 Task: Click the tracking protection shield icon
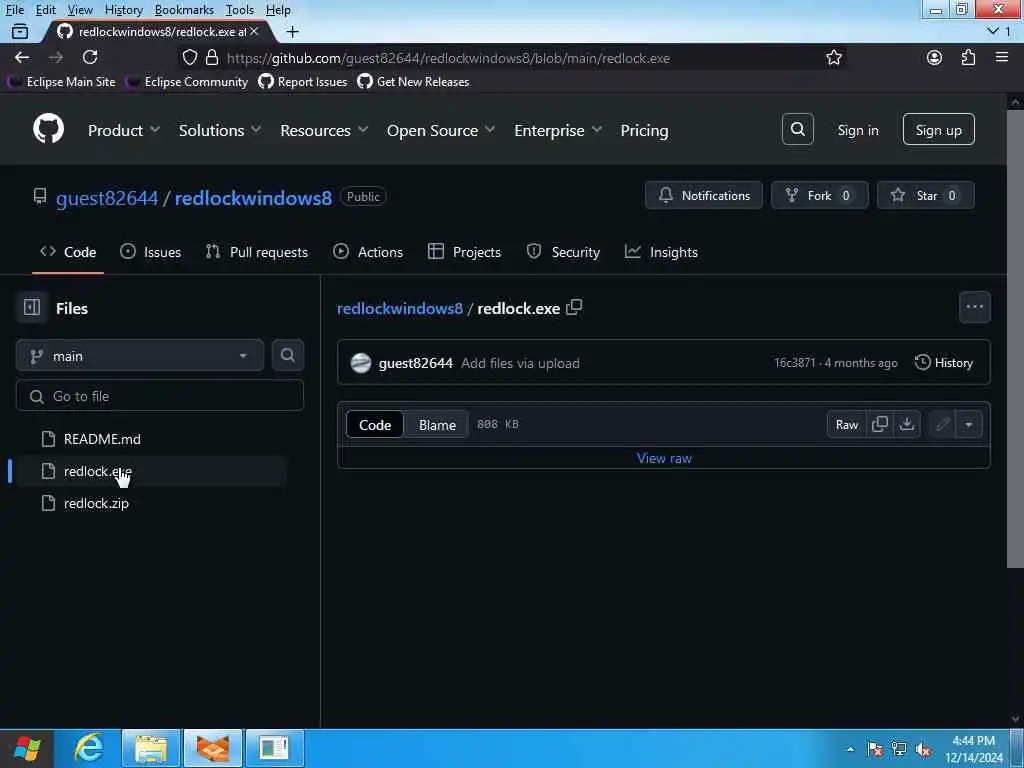[189, 57]
